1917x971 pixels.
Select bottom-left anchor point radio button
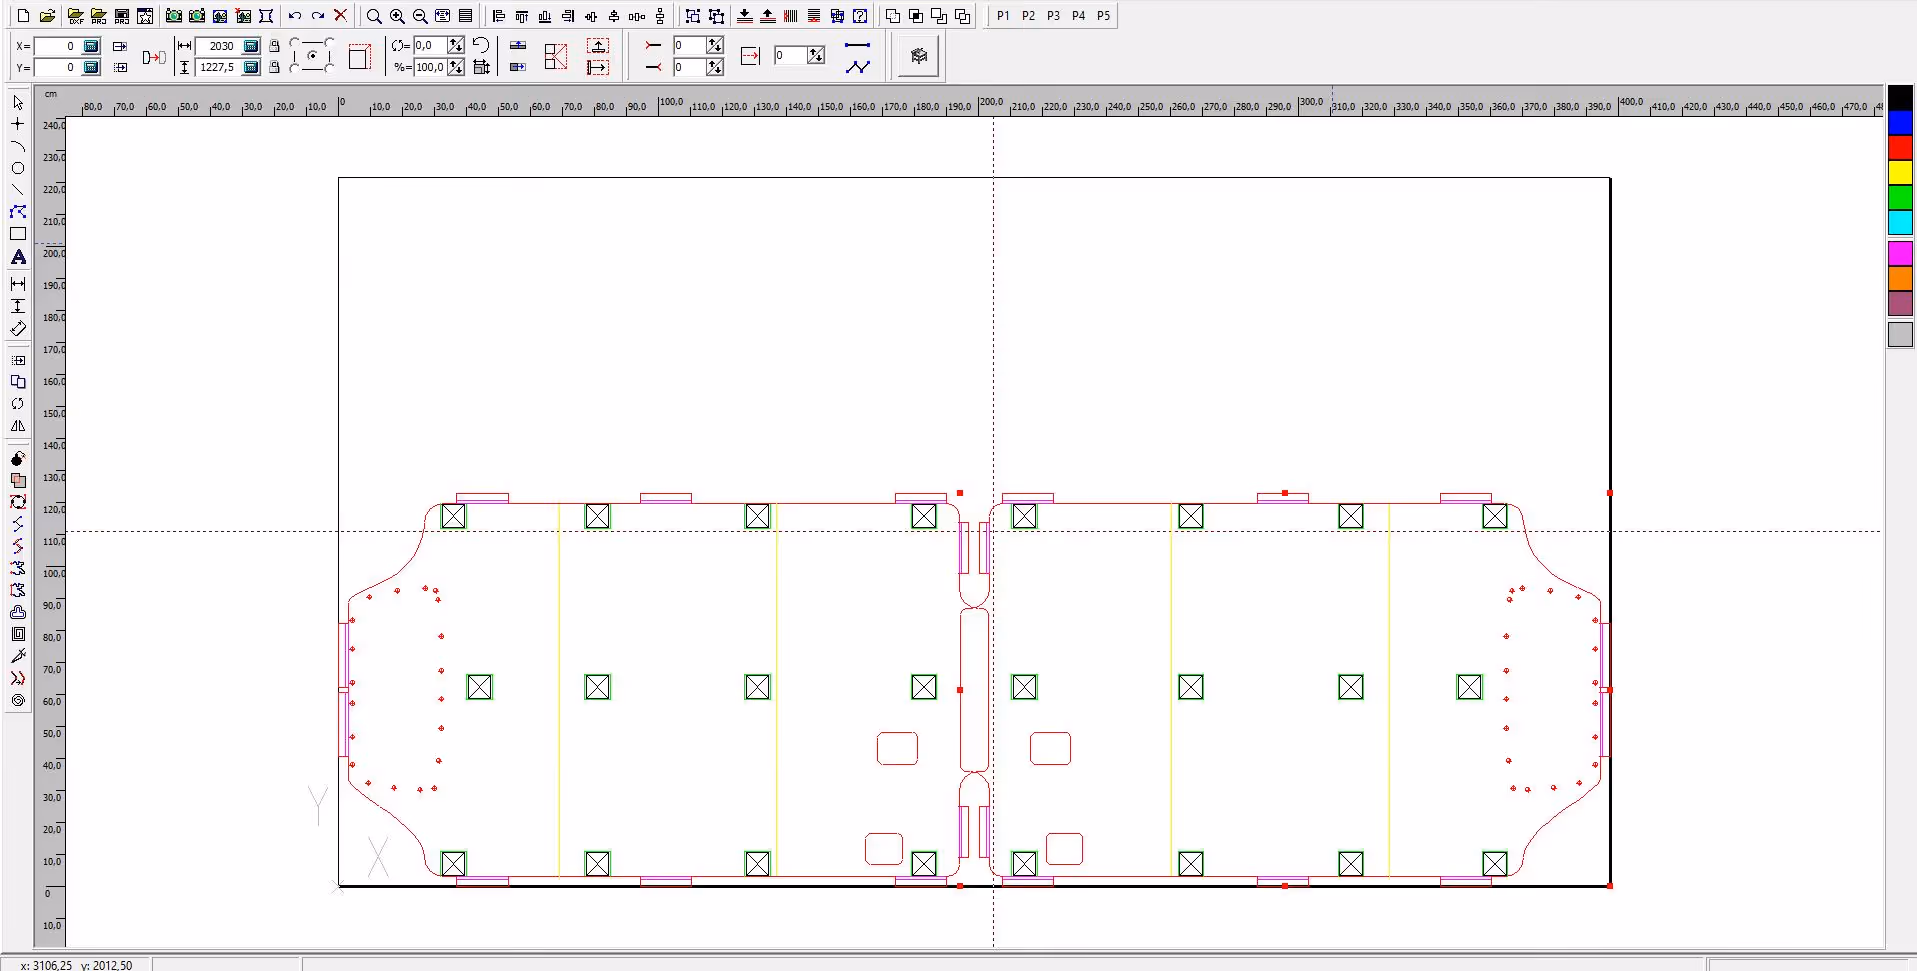pyautogui.click(x=293, y=69)
